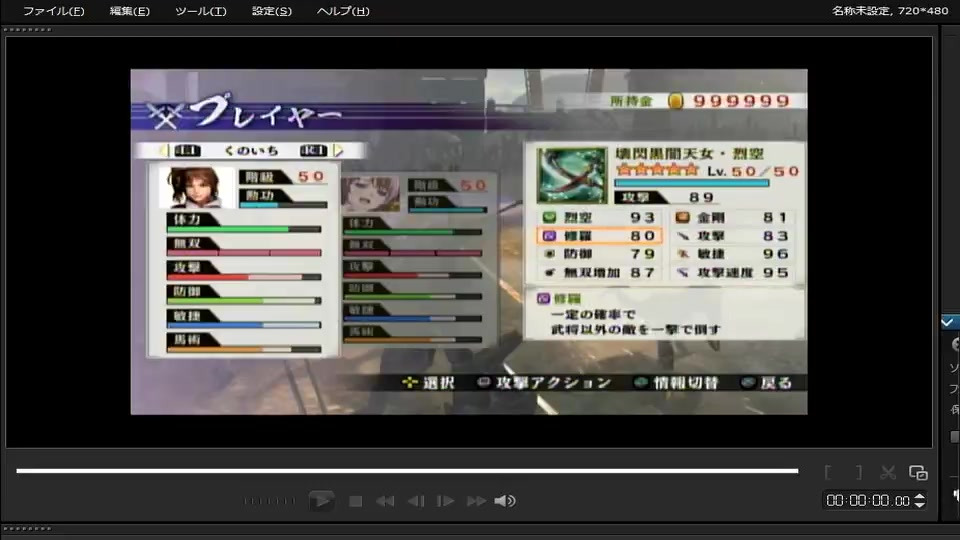Set mark-out with the right bracket icon
The width and height of the screenshot is (960, 540).
tap(858, 472)
